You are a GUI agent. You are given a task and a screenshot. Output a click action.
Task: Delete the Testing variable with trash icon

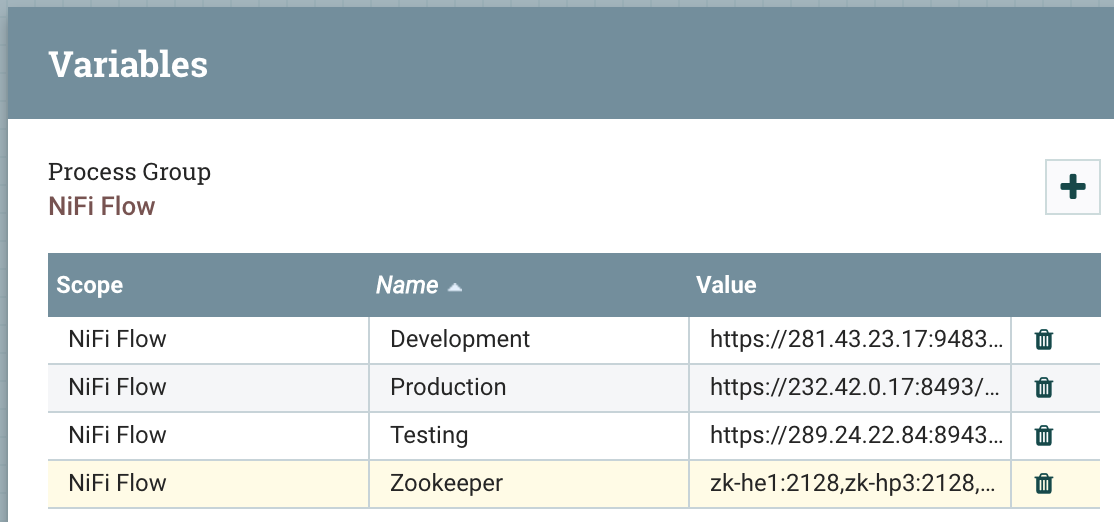[1043, 435]
